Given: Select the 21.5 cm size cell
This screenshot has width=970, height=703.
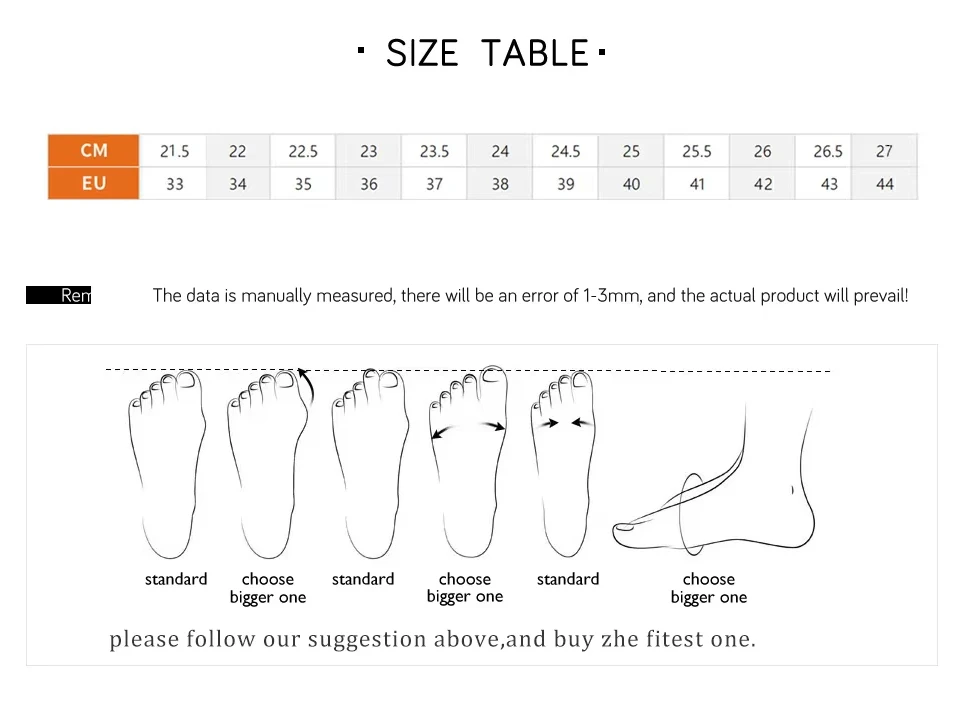Looking at the screenshot, I should 174,151.
